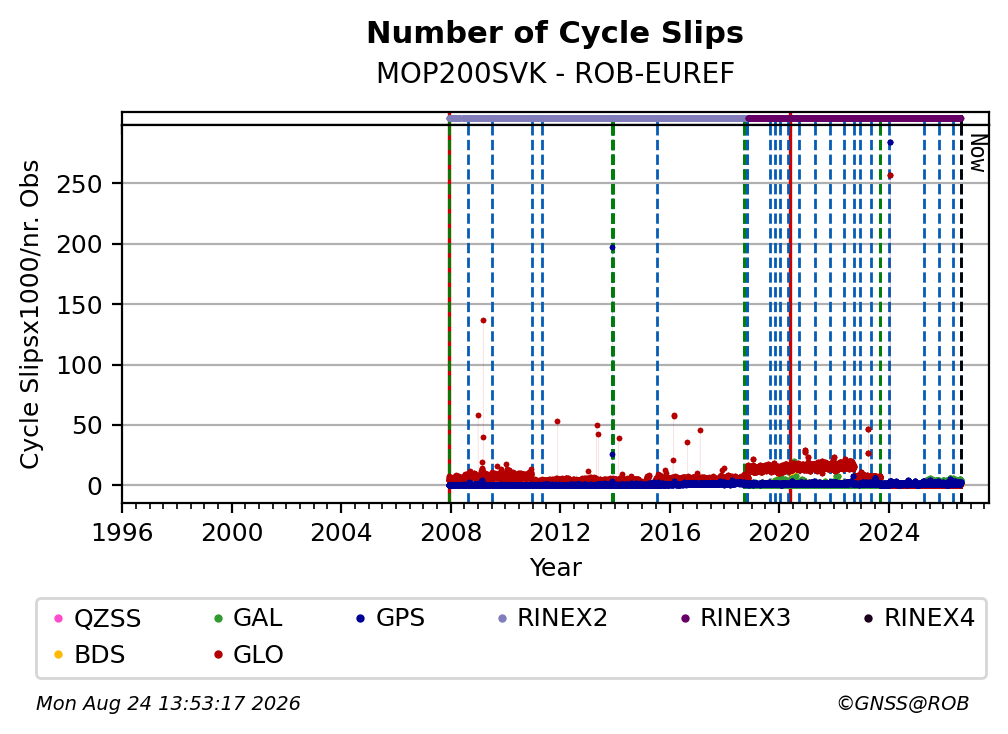Click the QZSS pink legend marker

pyautogui.click(x=58, y=618)
